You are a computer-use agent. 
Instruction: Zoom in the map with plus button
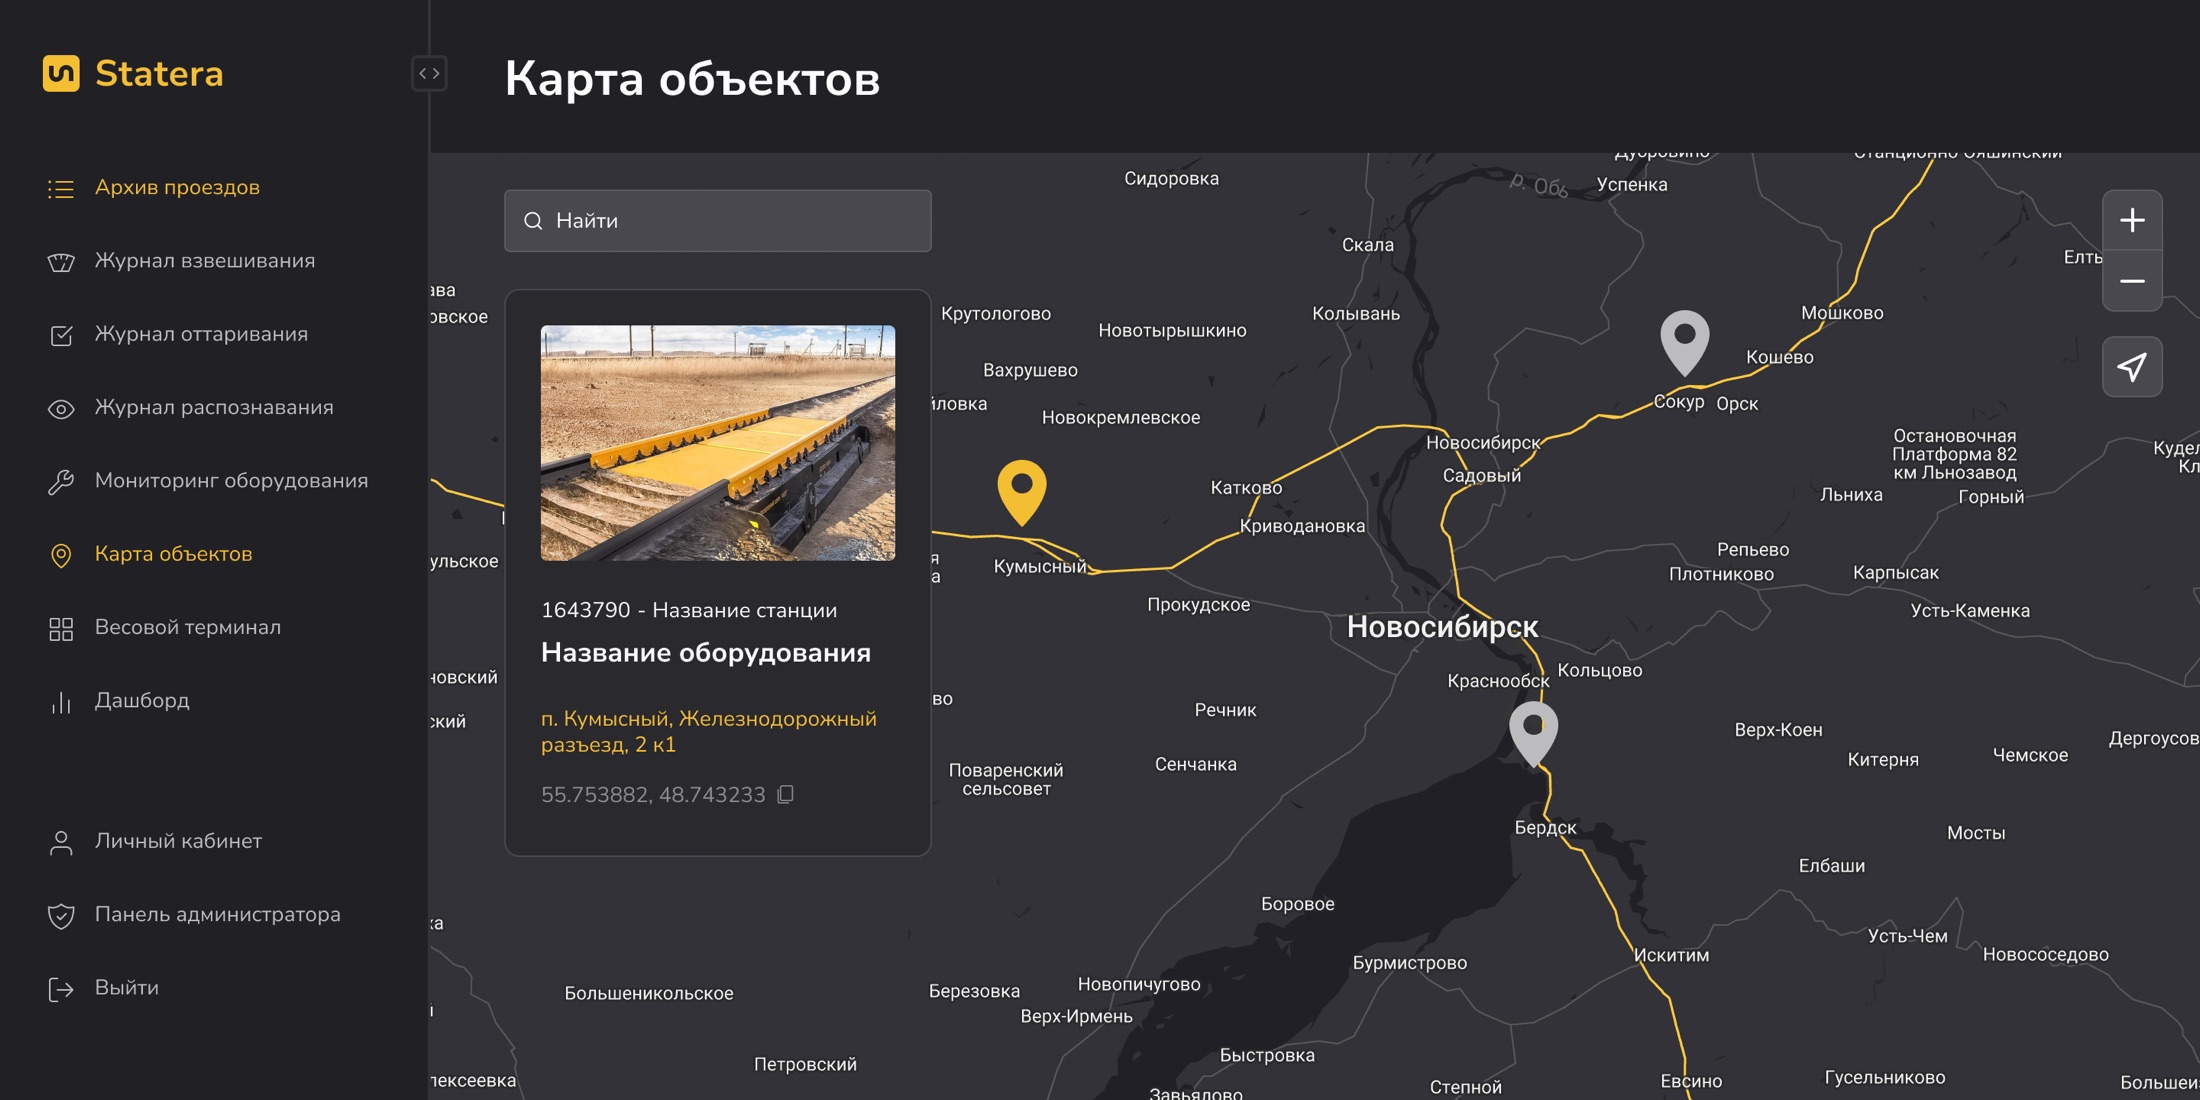click(x=2132, y=220)
